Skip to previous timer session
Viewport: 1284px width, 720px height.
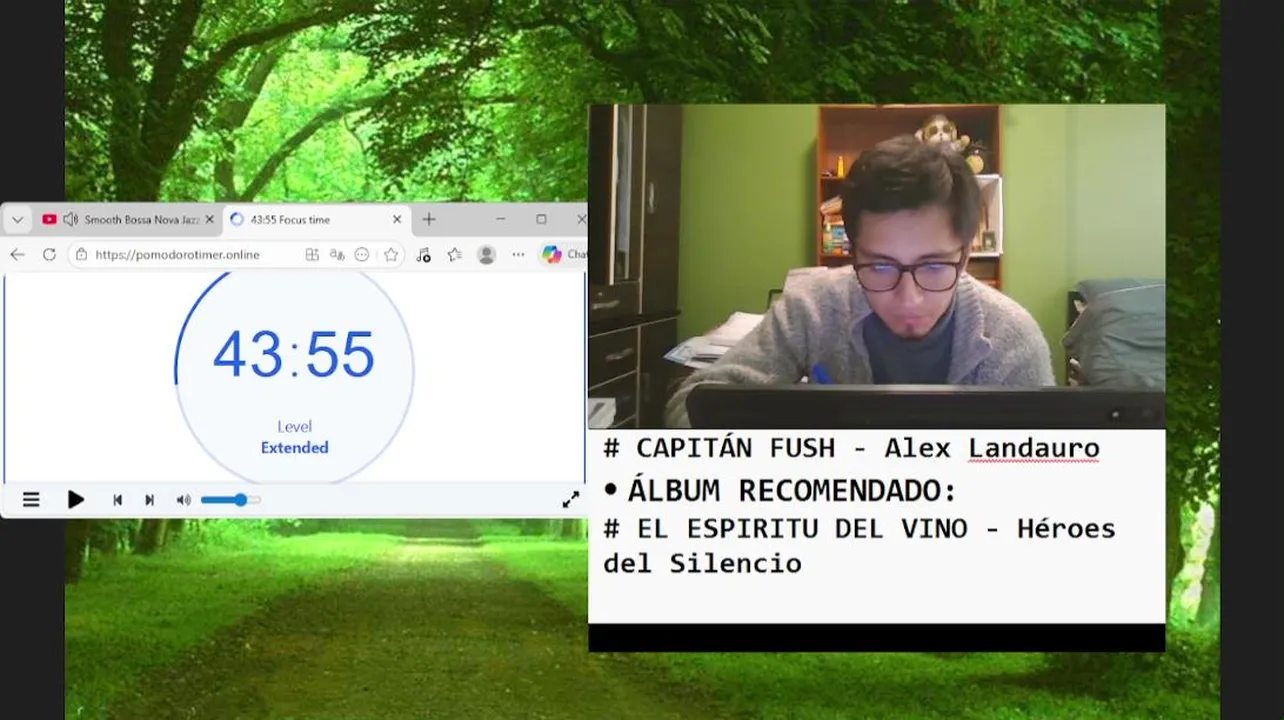coord(117,500)
